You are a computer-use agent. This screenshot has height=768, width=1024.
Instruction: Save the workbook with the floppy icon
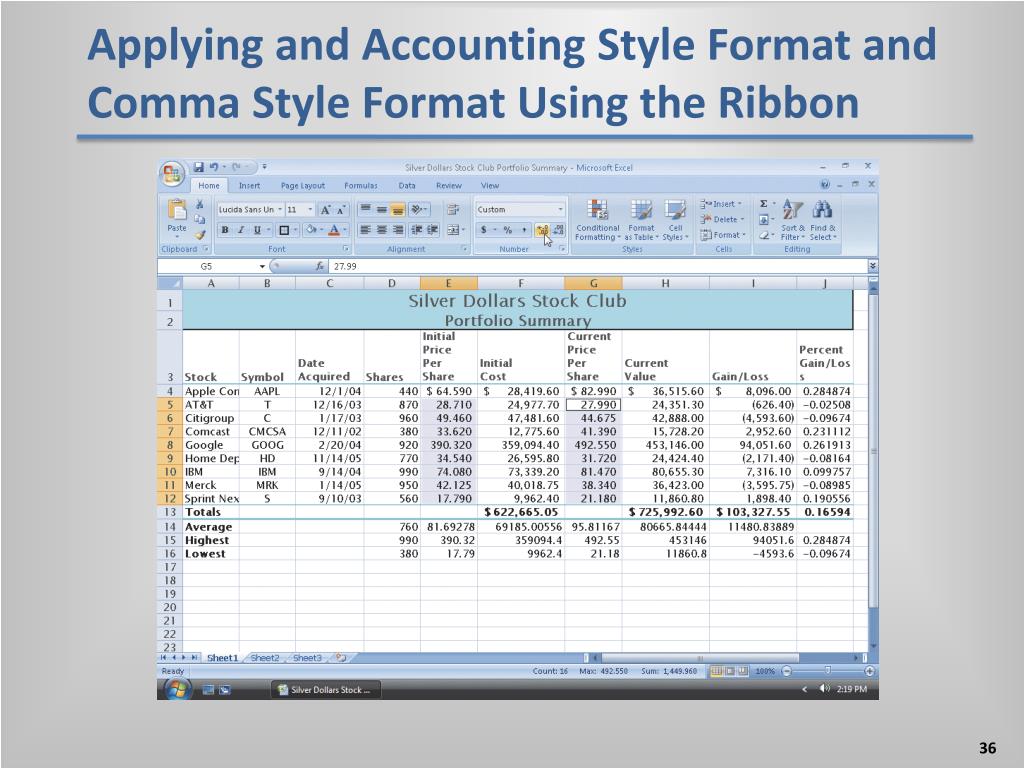coord(199,167)
